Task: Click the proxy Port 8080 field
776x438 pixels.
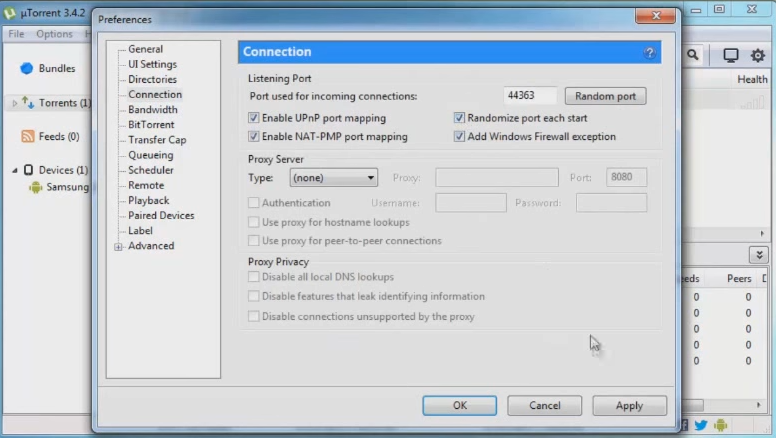Action: [627, 177]
